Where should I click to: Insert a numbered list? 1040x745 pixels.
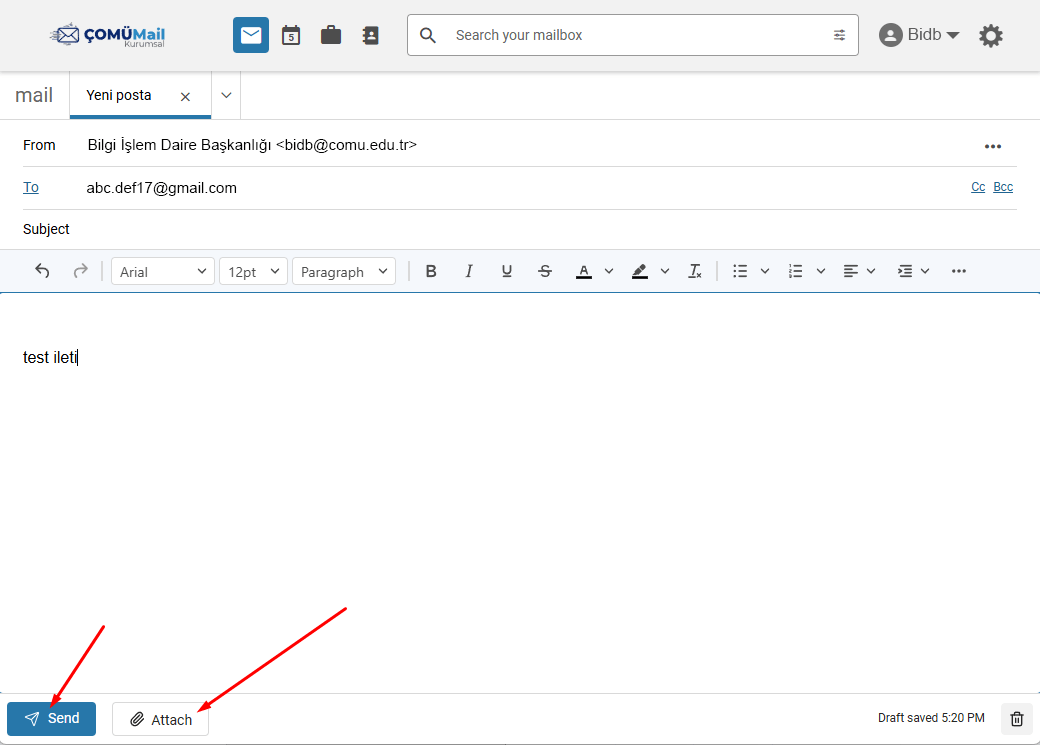coord(796,271)
